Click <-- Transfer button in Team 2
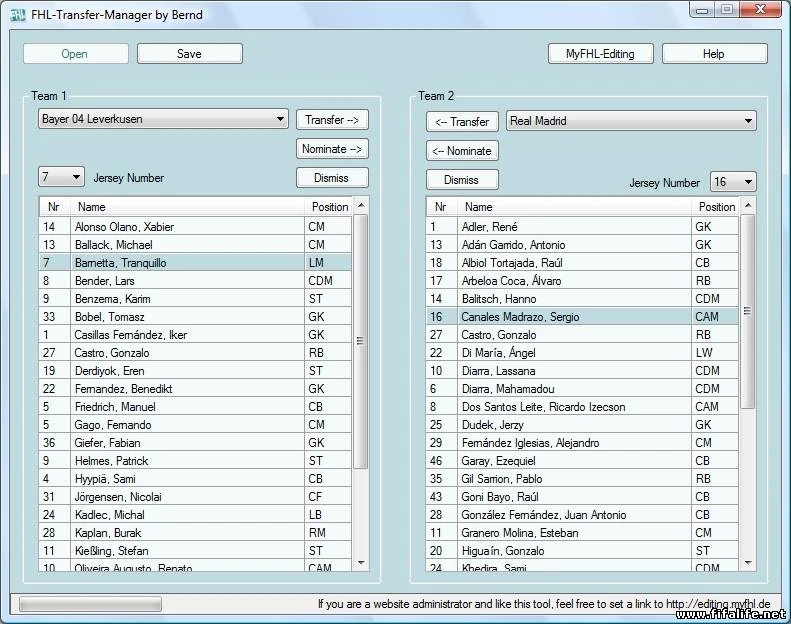The width and height of the screenshot is (791, 624). (463, 122)
